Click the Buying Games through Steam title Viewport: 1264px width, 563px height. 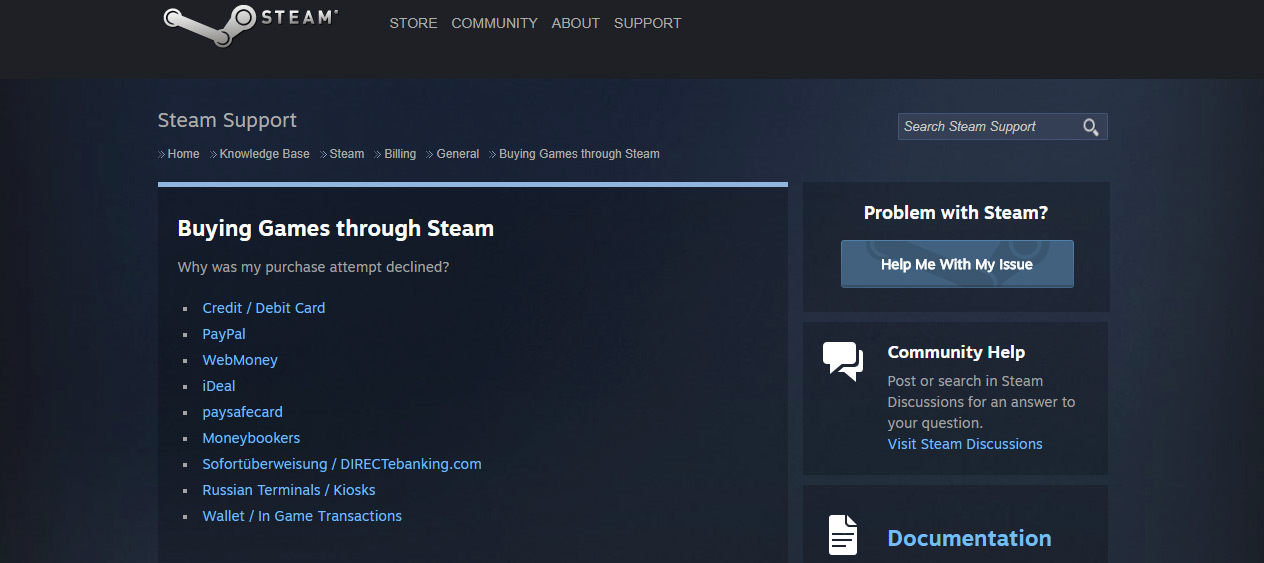coord(336,229)
